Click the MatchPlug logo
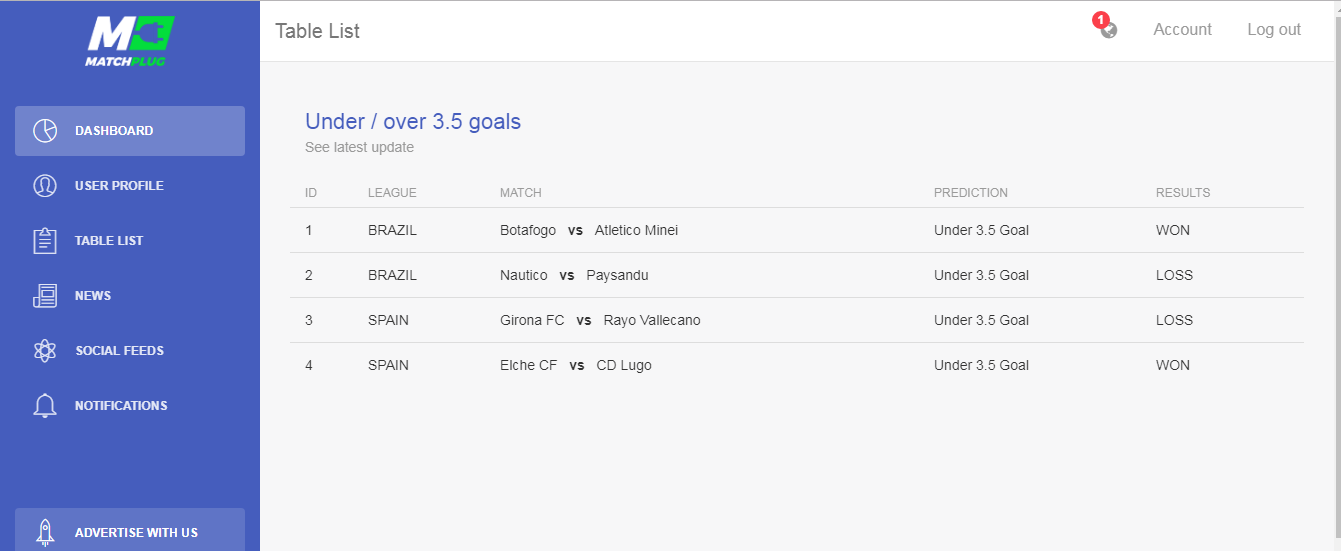This screenshot has height=551, width=1341. (130, 42)
